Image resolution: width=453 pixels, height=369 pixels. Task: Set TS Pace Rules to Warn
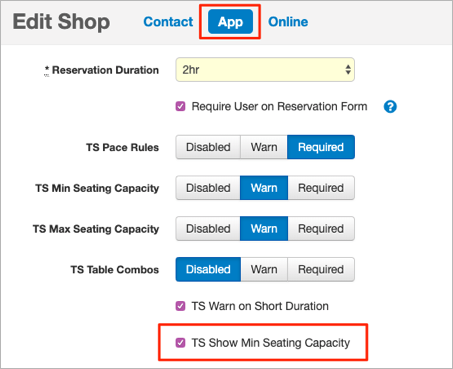pos(264,147)
